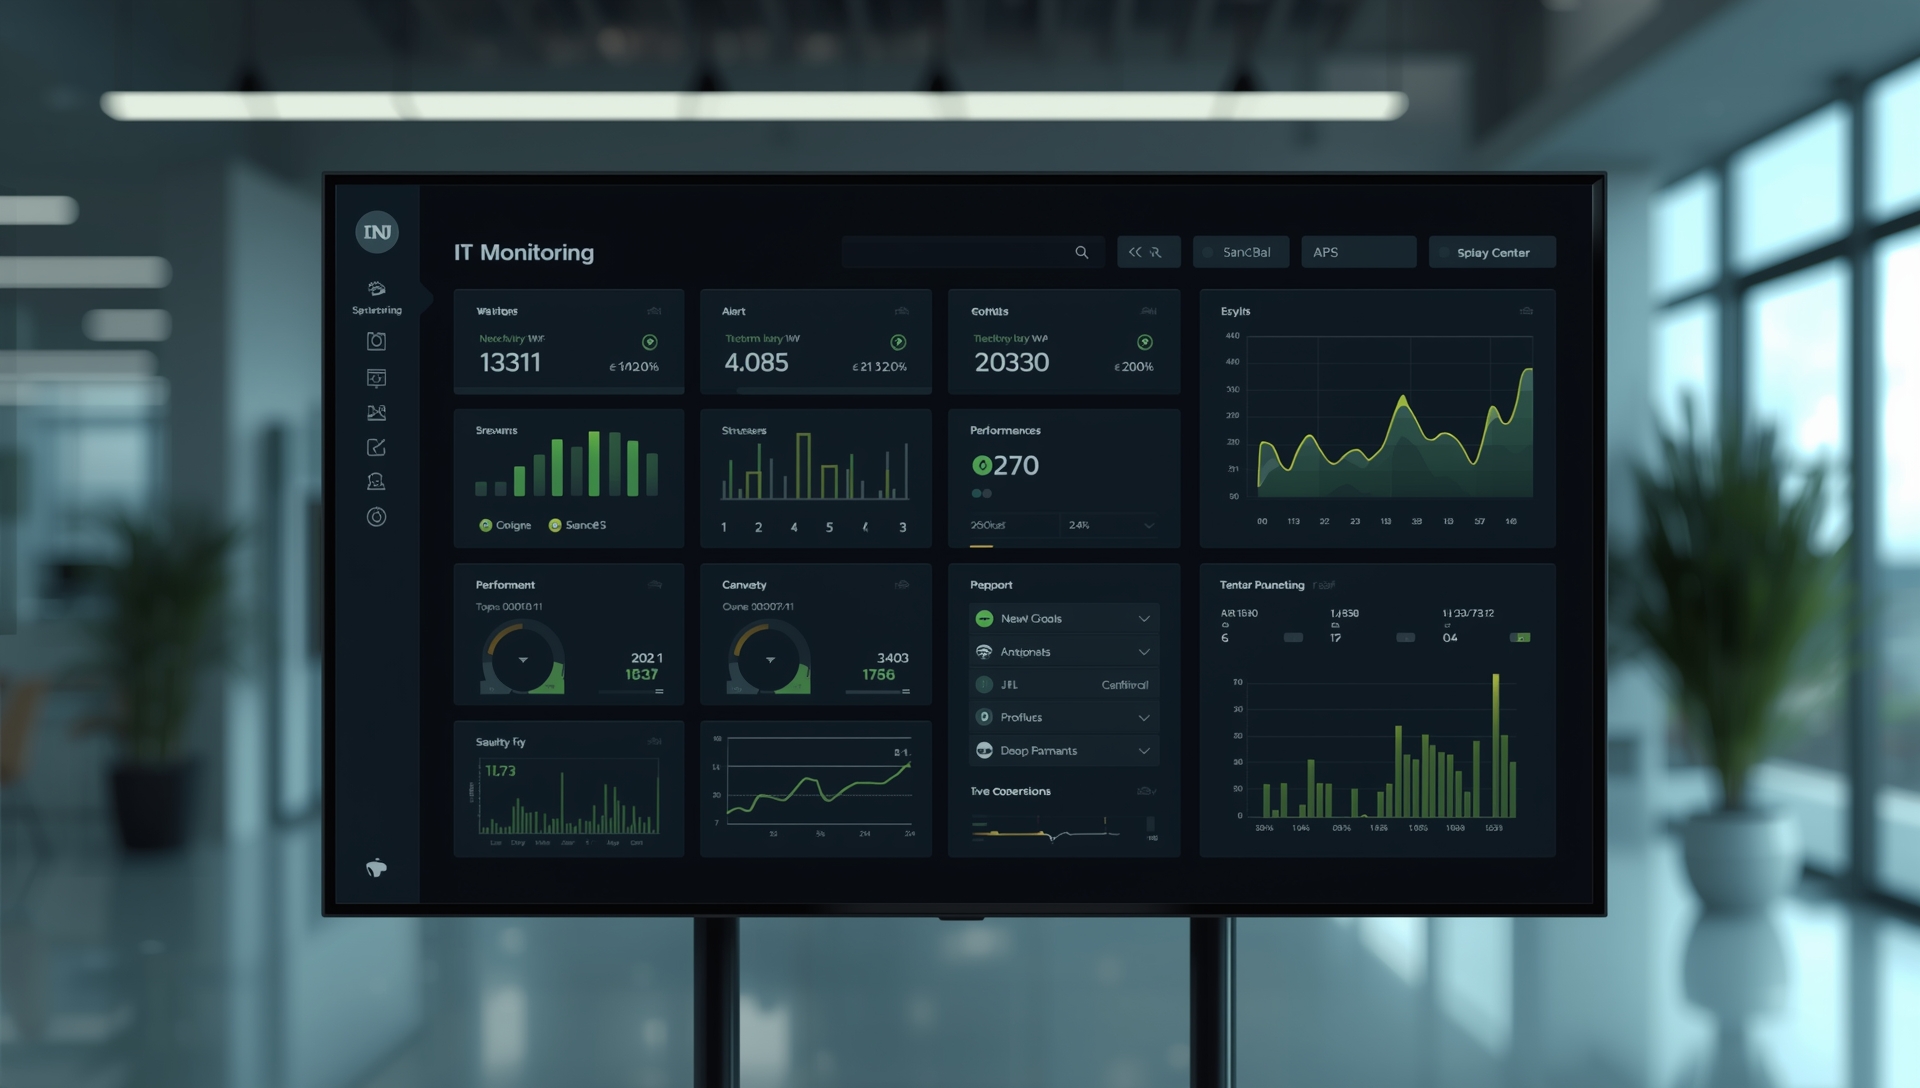Viewport: 1920px width, 1088px height.
Task: Switch to the APS tab at the top
Action: [x=1358, y=252]
